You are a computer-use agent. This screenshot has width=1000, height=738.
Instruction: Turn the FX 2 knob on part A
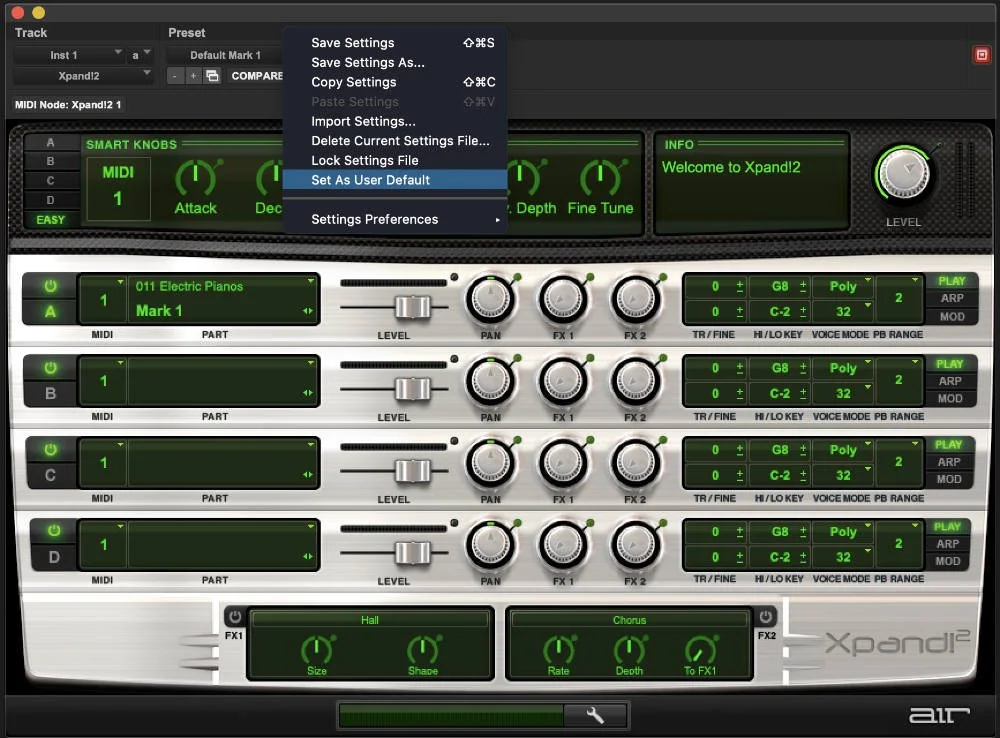coord(635,300)
